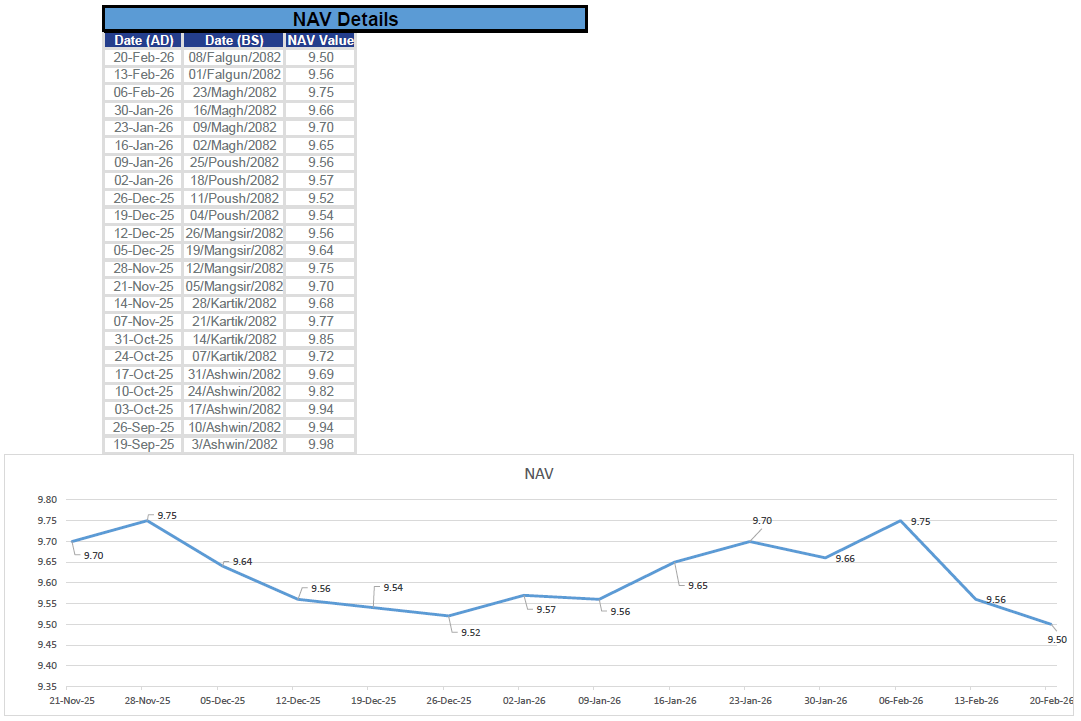
Task: Click the 9.80 y-axis label
Action: (x=46, y=500)
